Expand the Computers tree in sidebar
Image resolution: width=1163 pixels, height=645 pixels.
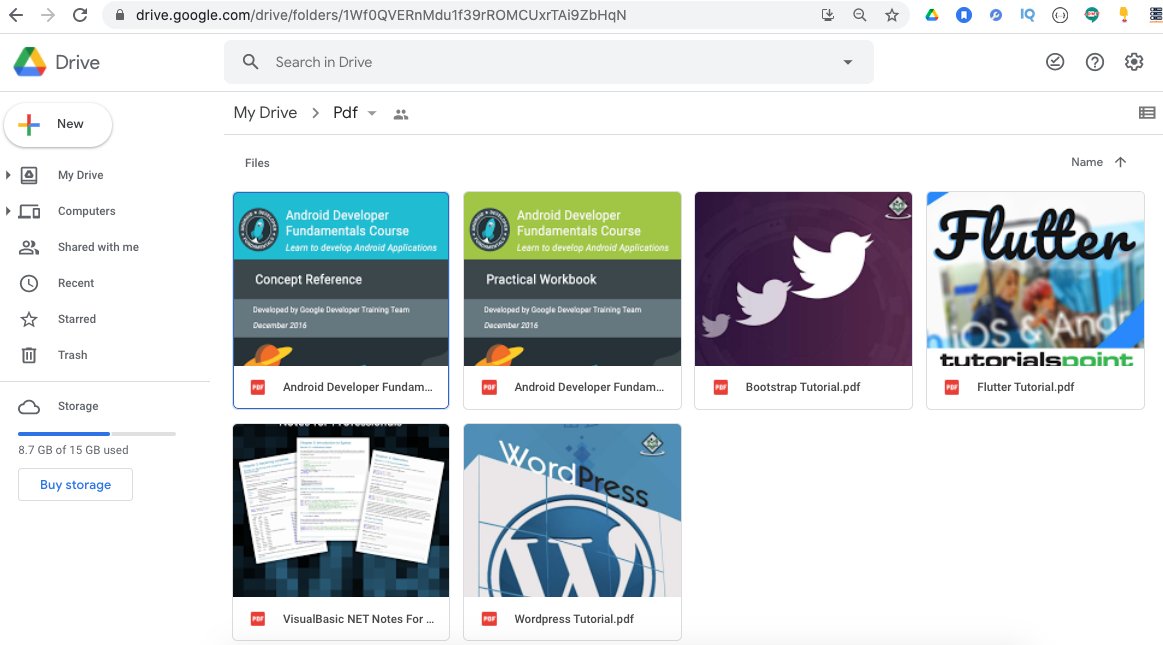pyautogui.click(x=7, y=211)
